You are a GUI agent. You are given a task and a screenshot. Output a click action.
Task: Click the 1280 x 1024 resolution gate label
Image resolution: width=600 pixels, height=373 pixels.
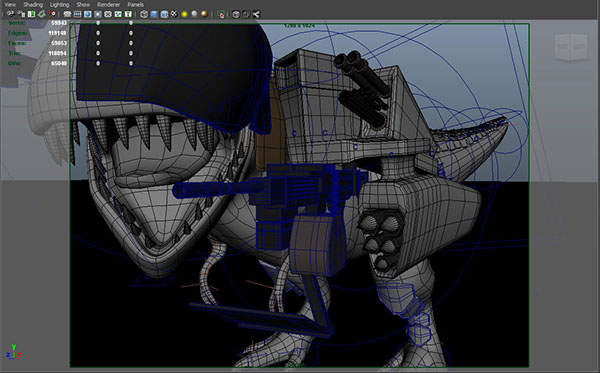click(x=300, y=26)
